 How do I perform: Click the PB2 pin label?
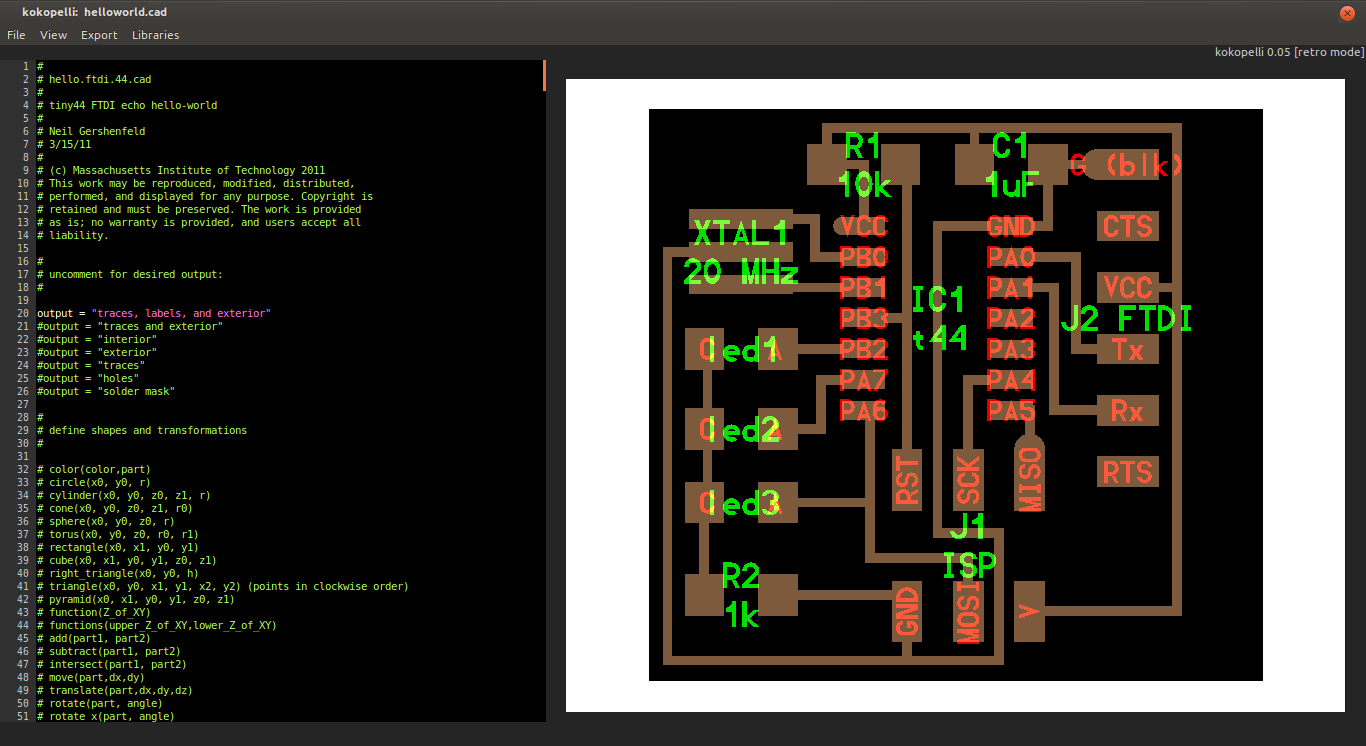(x=863, y=349)
